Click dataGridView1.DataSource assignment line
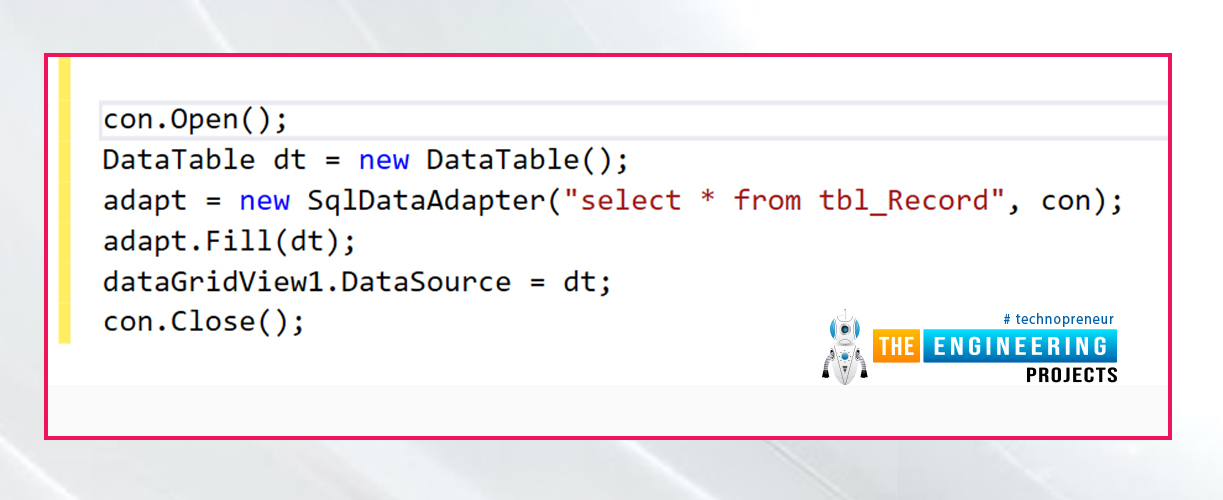Image resolution: width=1223 pixels, height=500 pixels. [357, 283]
